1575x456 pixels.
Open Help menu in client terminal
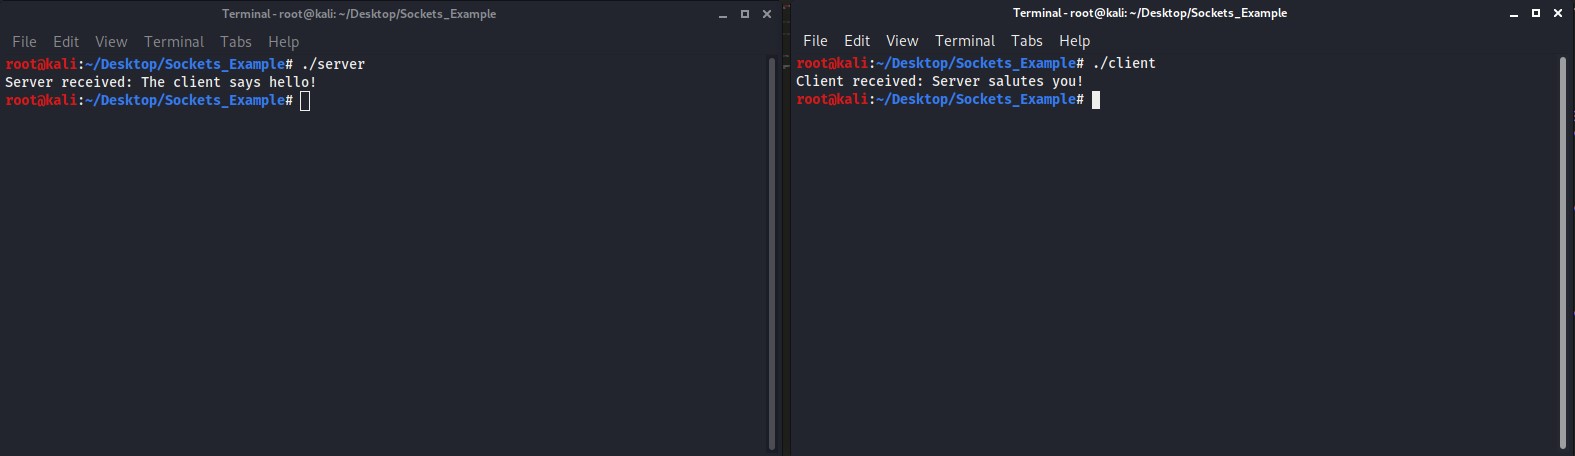(x=1074, y=41)
